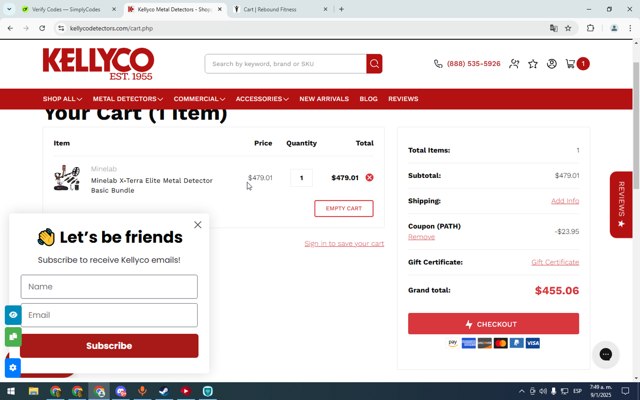The height and width of the screenshot is (400, 640).
Task: Click the Add Info shipping link
Action: click(x=565, y=201)
